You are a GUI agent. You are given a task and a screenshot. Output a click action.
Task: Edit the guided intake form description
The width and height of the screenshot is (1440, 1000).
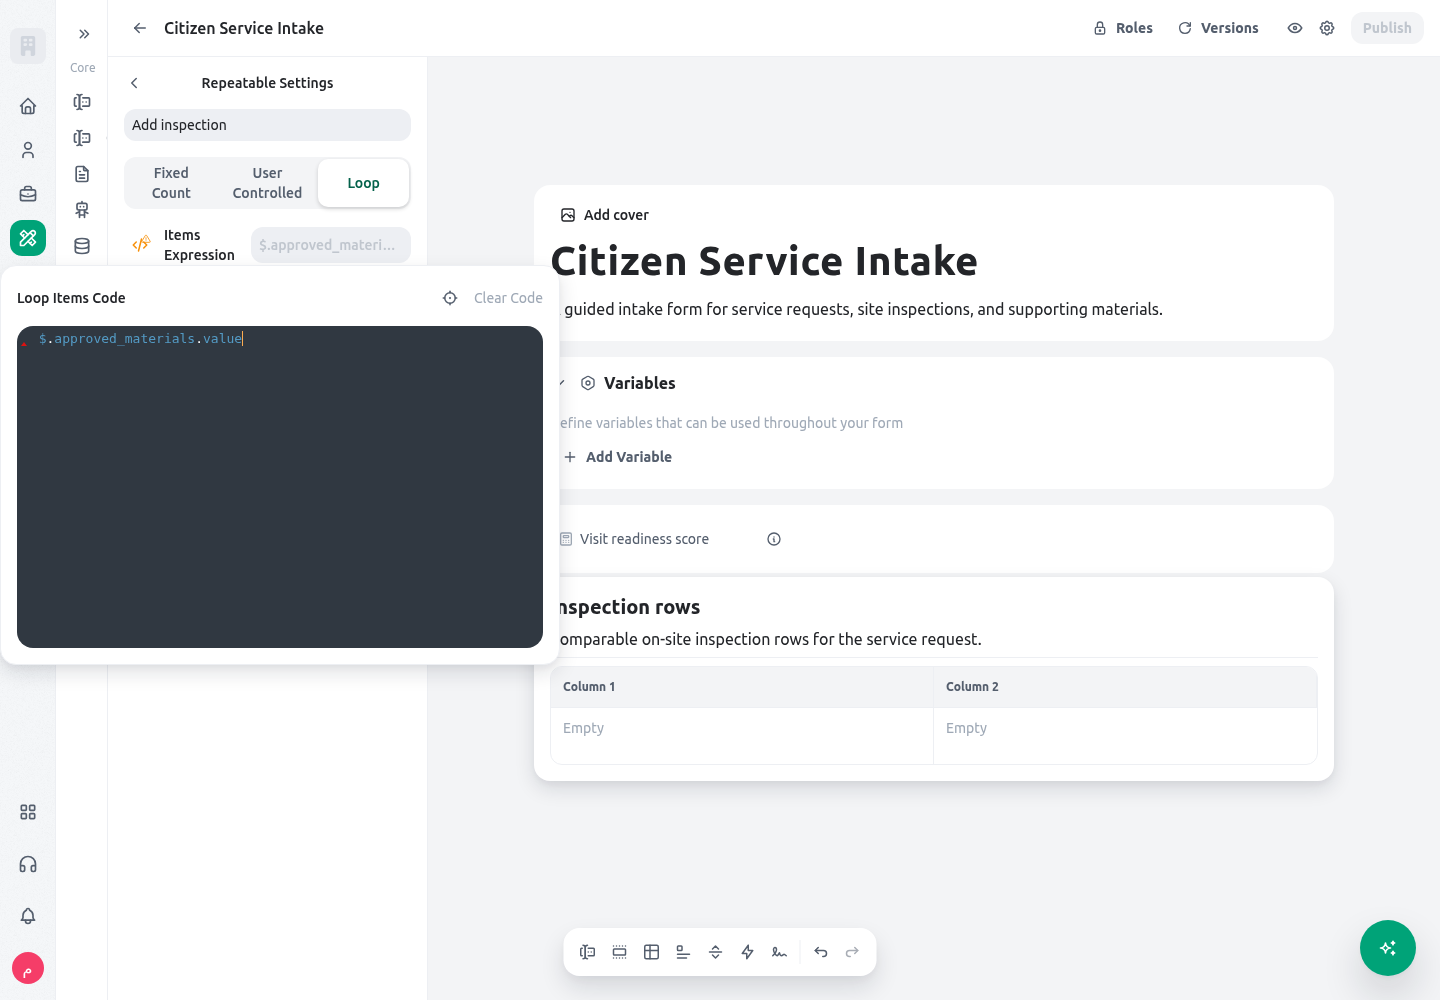click(861, 309)
